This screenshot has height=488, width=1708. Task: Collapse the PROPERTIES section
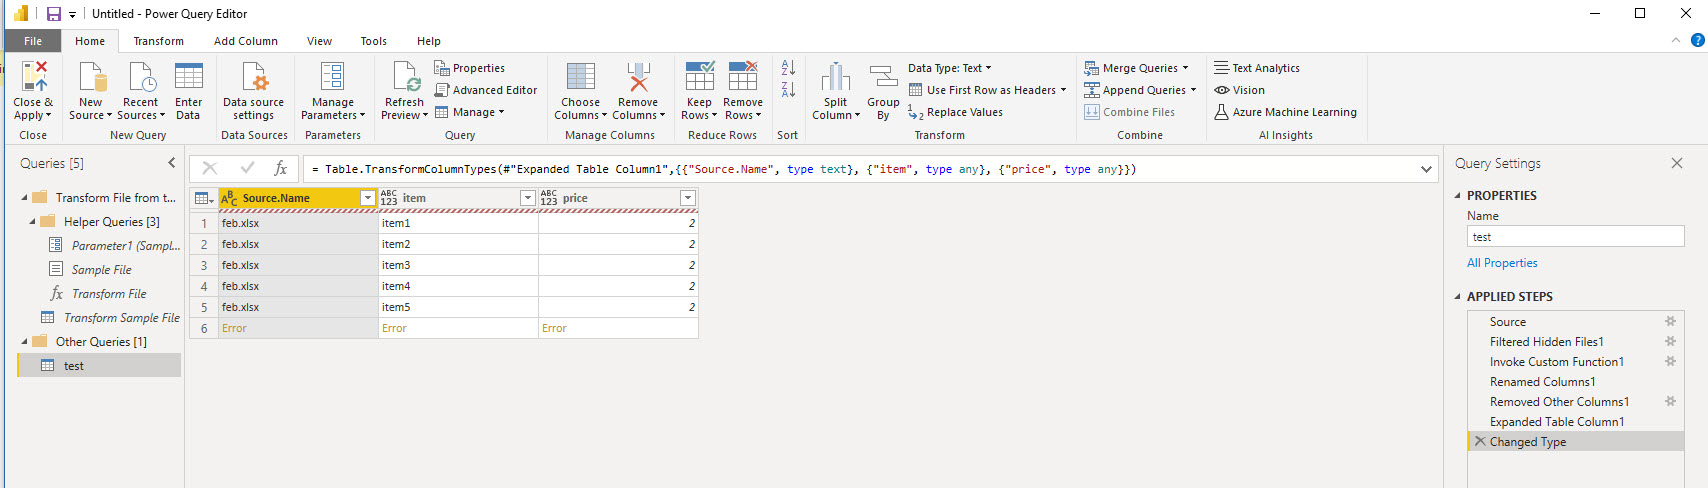(1457, 196)
